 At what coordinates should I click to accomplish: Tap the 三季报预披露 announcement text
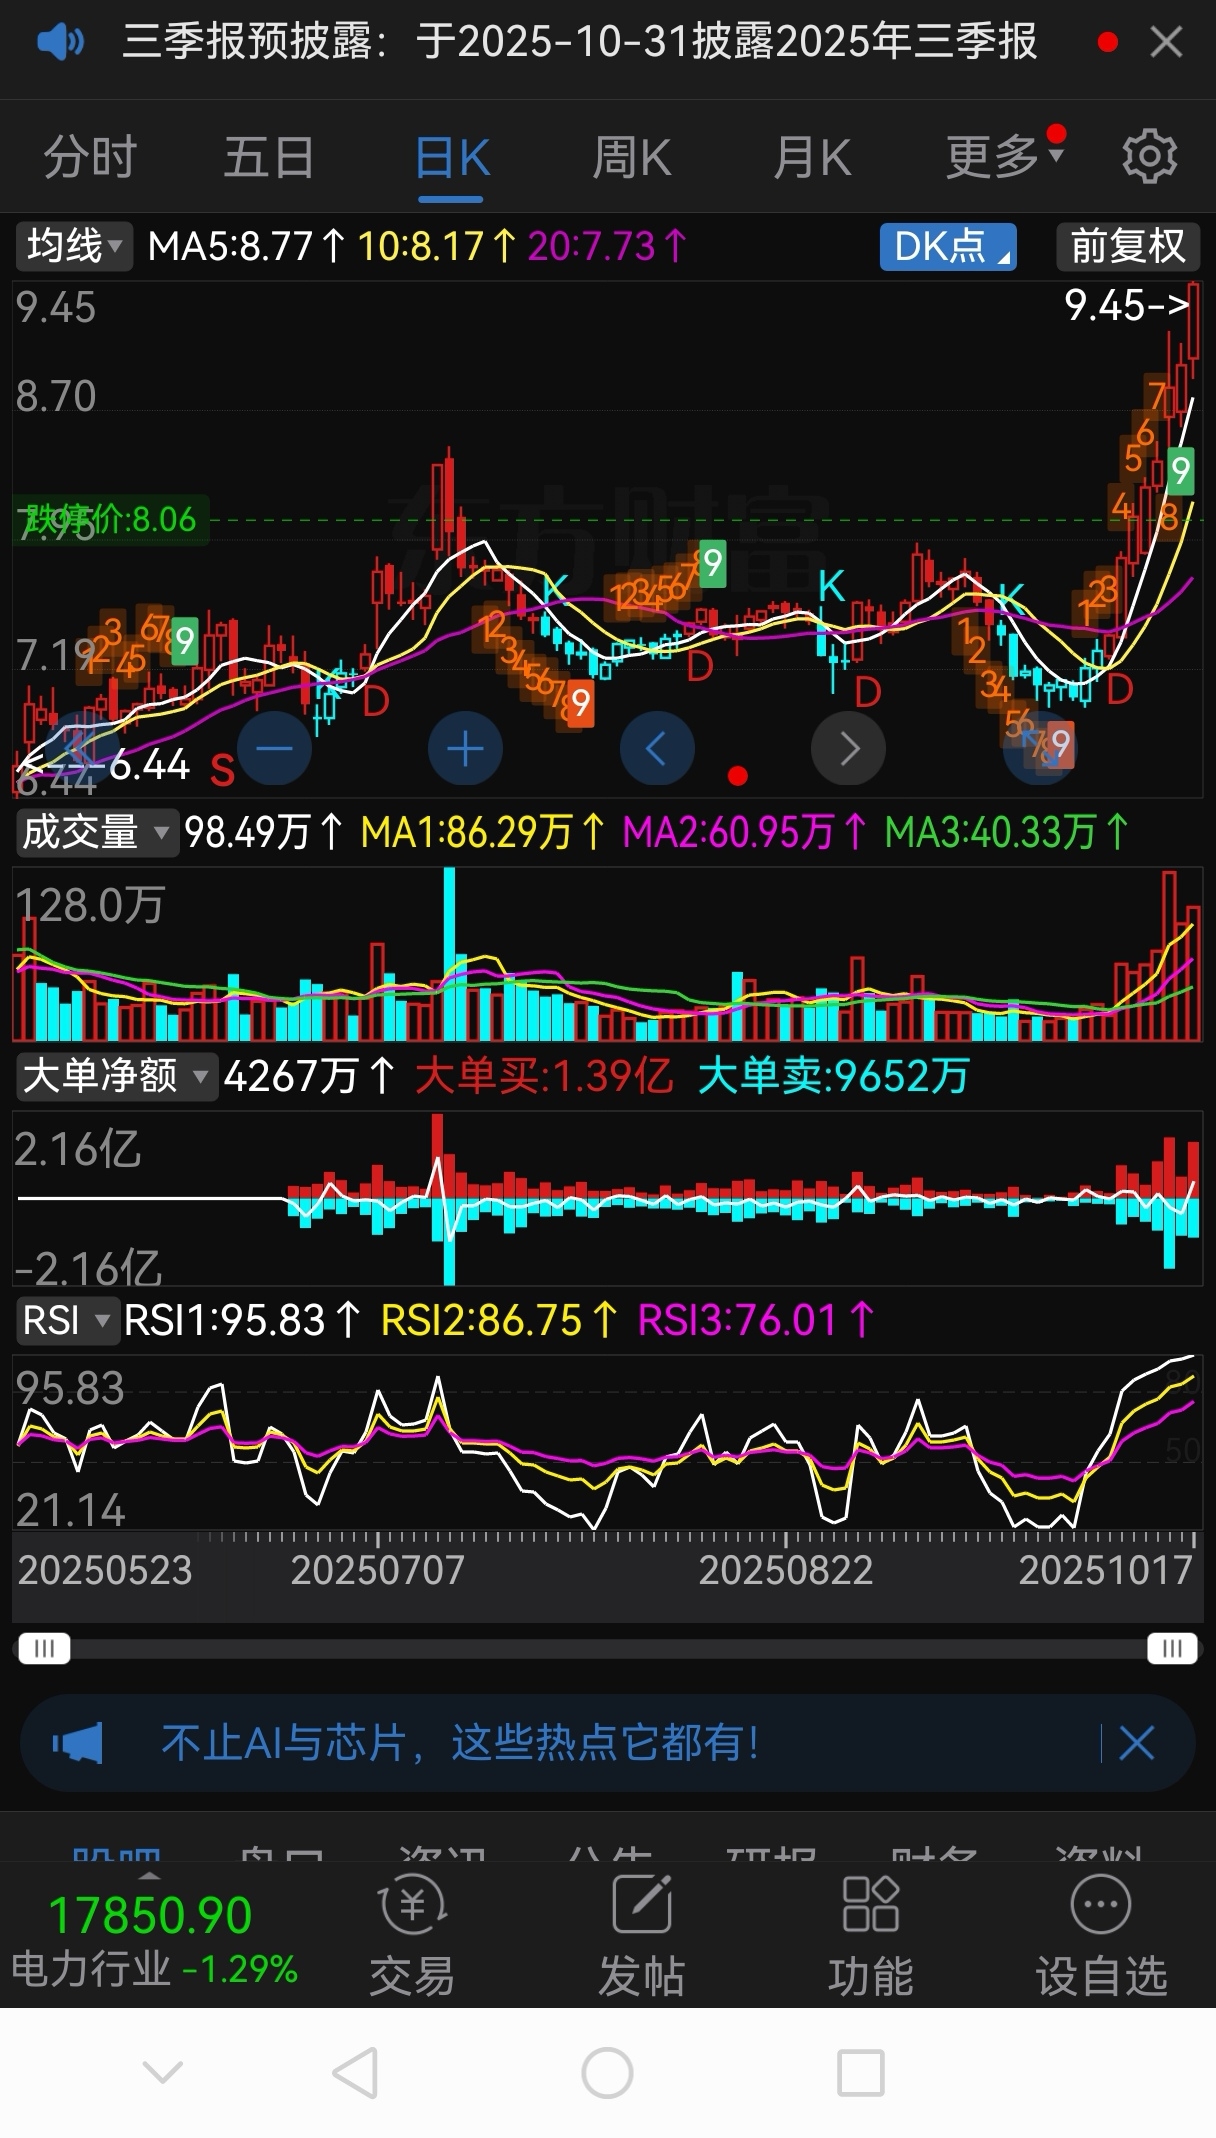coord(579,42)
